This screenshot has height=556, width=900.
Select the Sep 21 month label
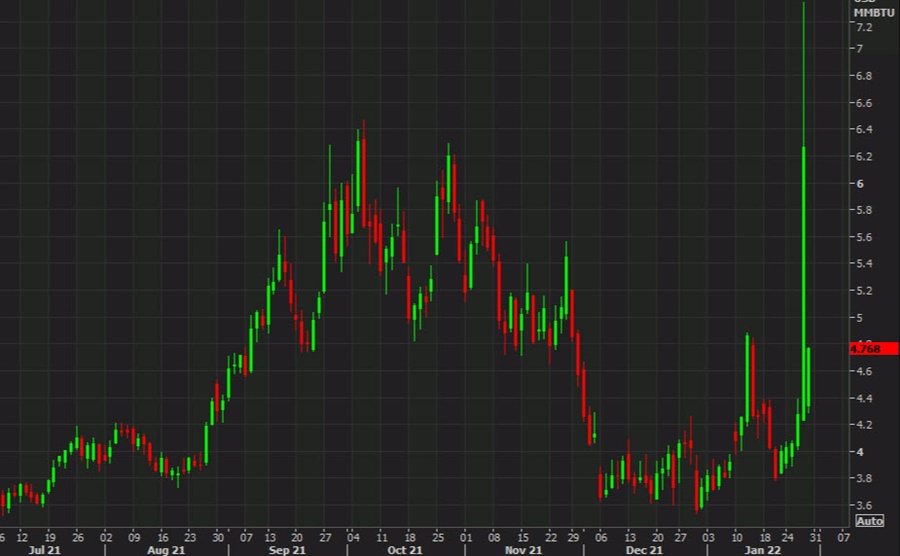288,549
